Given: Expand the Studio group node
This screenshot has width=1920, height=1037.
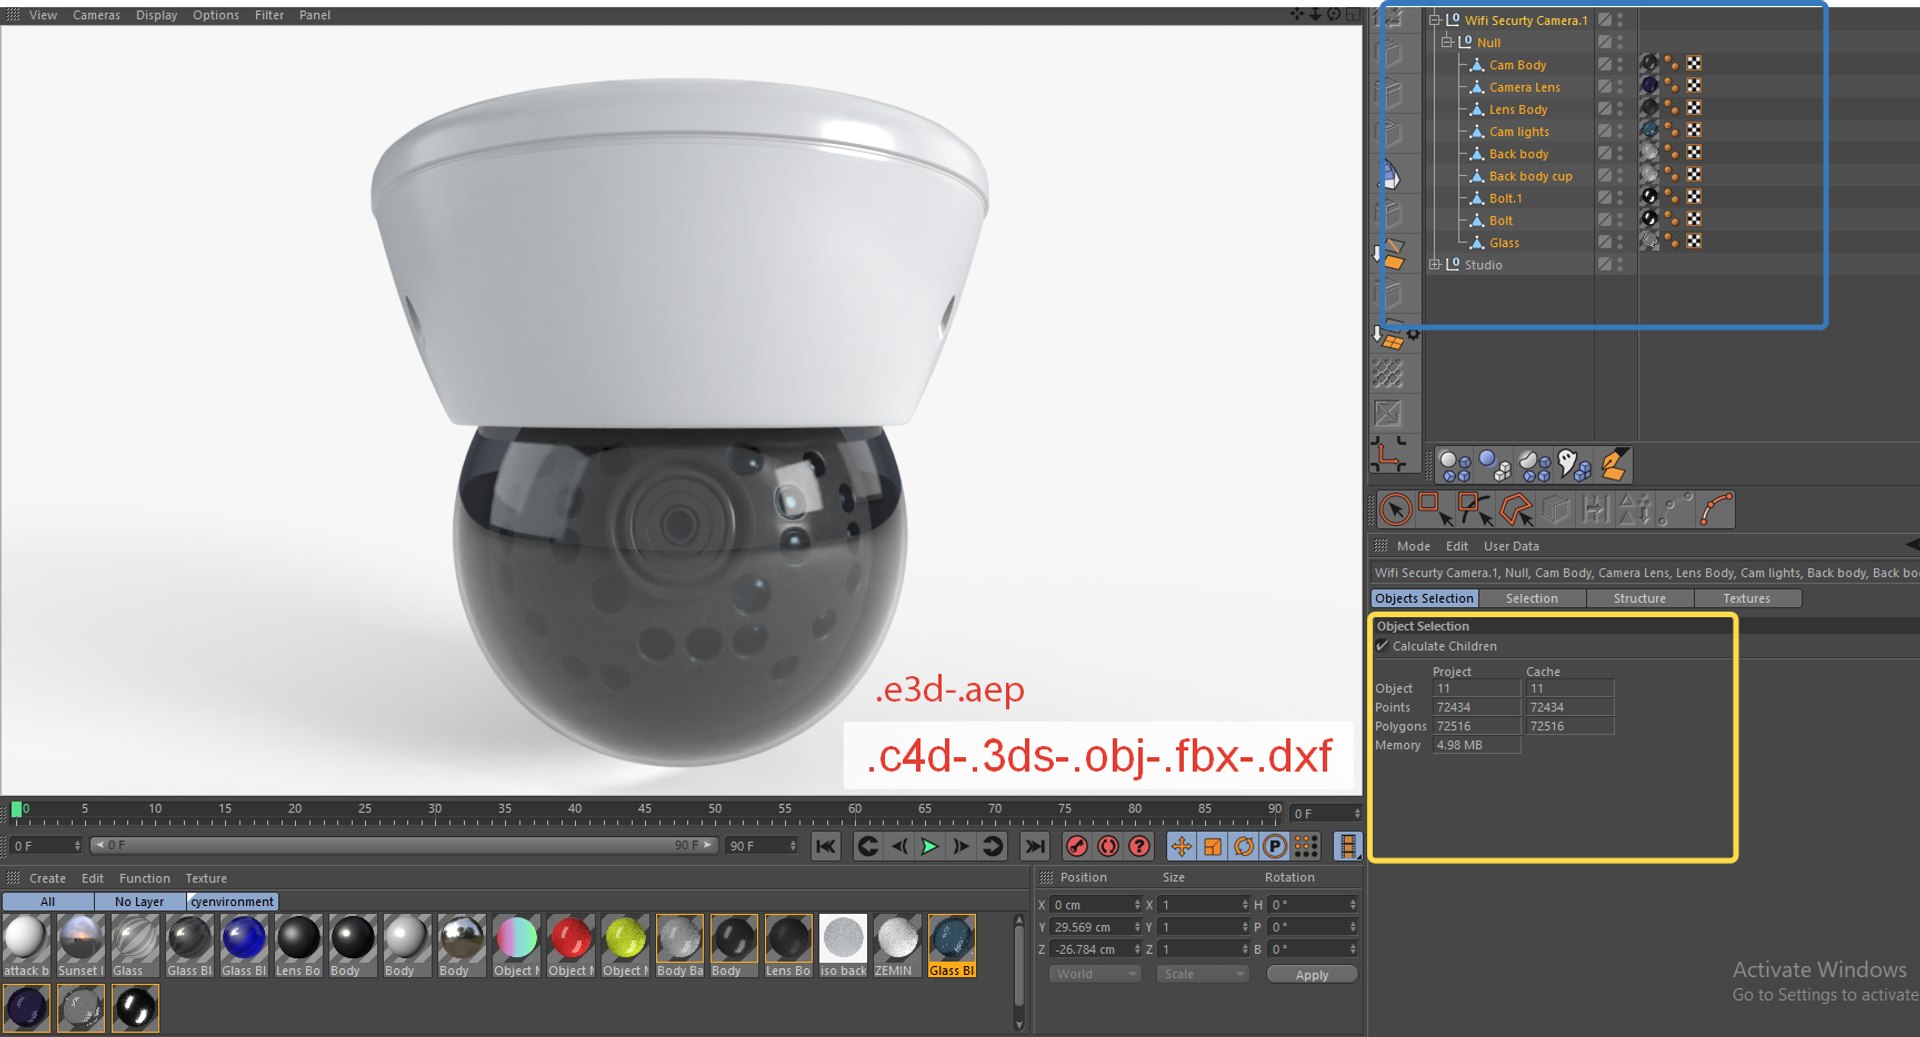Looking at the screenshot, I should pos(1434,264).
